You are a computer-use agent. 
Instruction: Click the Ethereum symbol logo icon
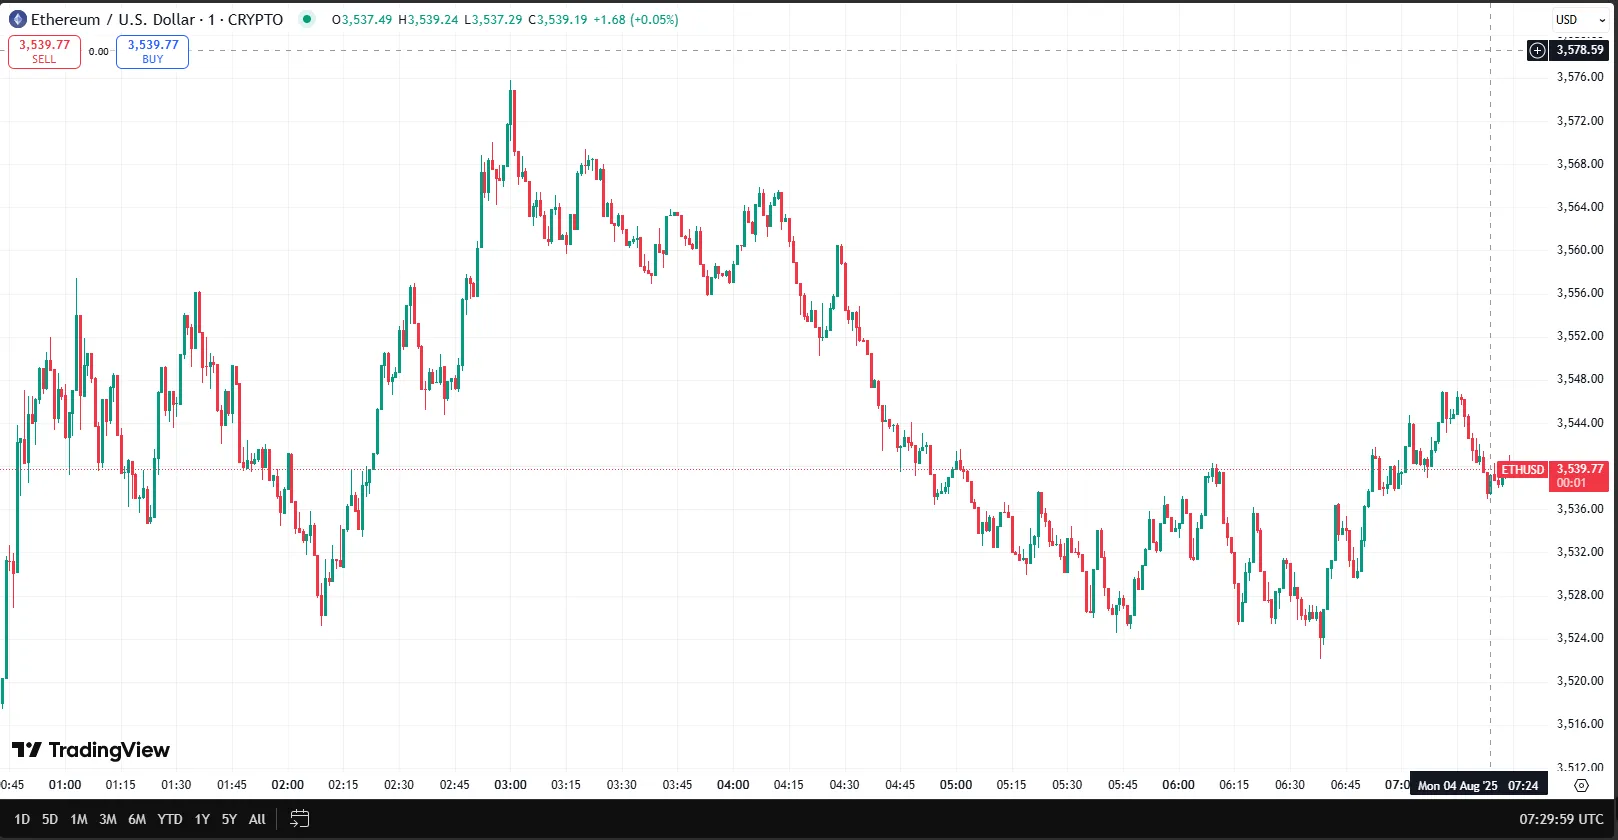[x=17, y=19]
